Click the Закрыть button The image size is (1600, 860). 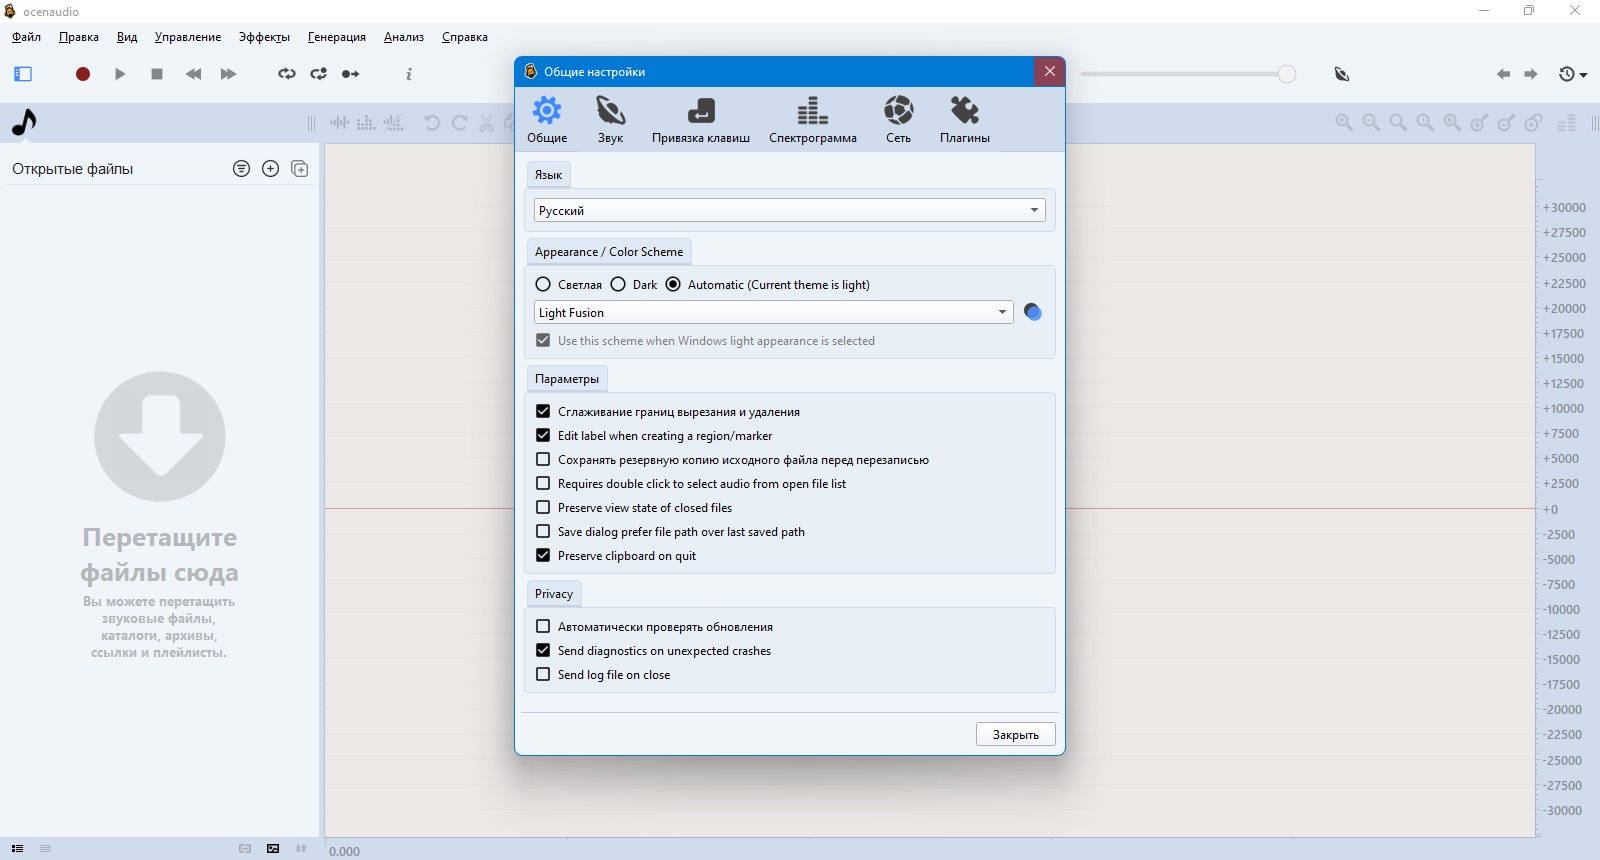click(x=1015, y=734)
